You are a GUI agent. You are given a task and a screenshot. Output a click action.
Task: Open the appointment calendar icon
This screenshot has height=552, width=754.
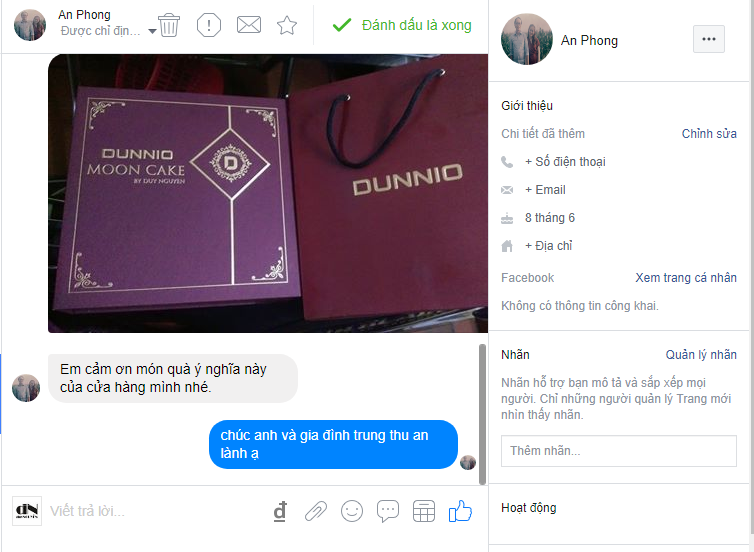[424, 511]
